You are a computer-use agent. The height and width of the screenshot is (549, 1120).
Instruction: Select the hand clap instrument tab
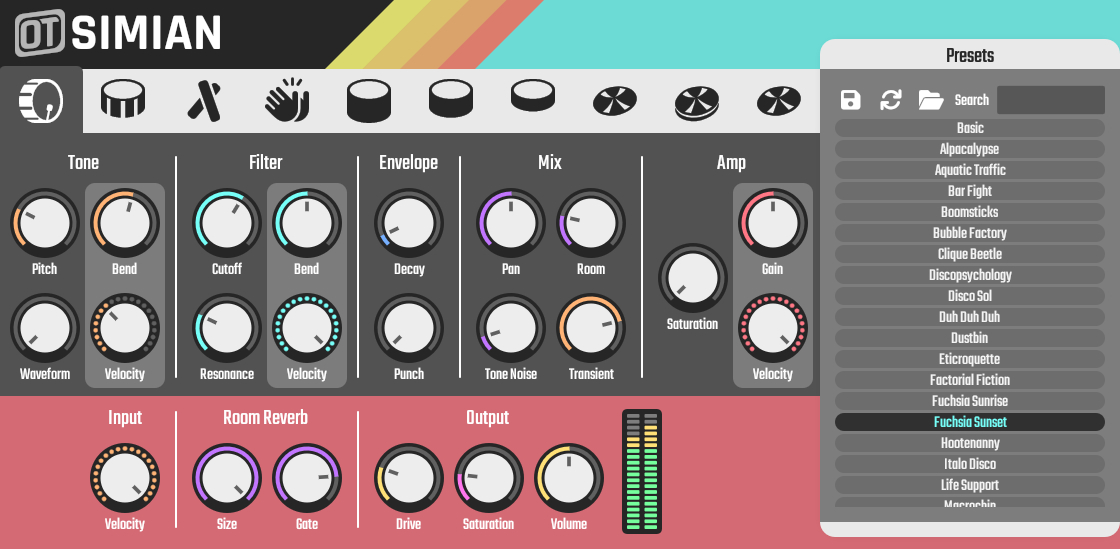click(287, 101)
